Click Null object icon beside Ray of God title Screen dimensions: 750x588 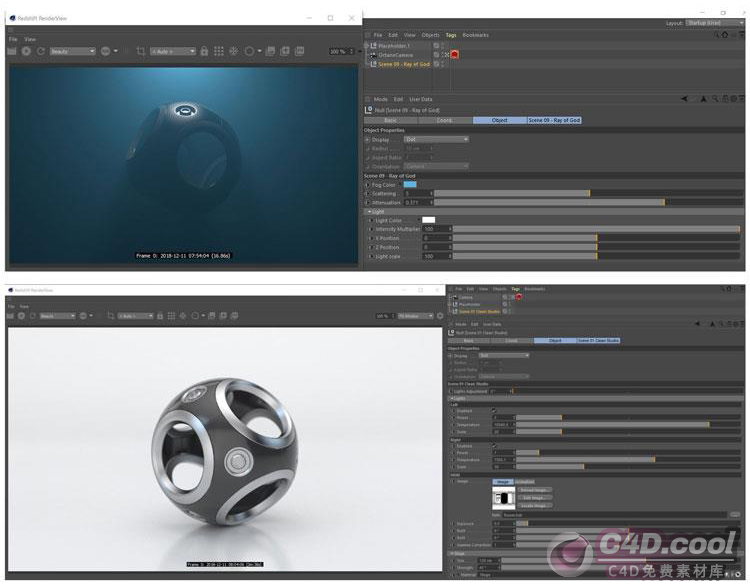(368, 110)
